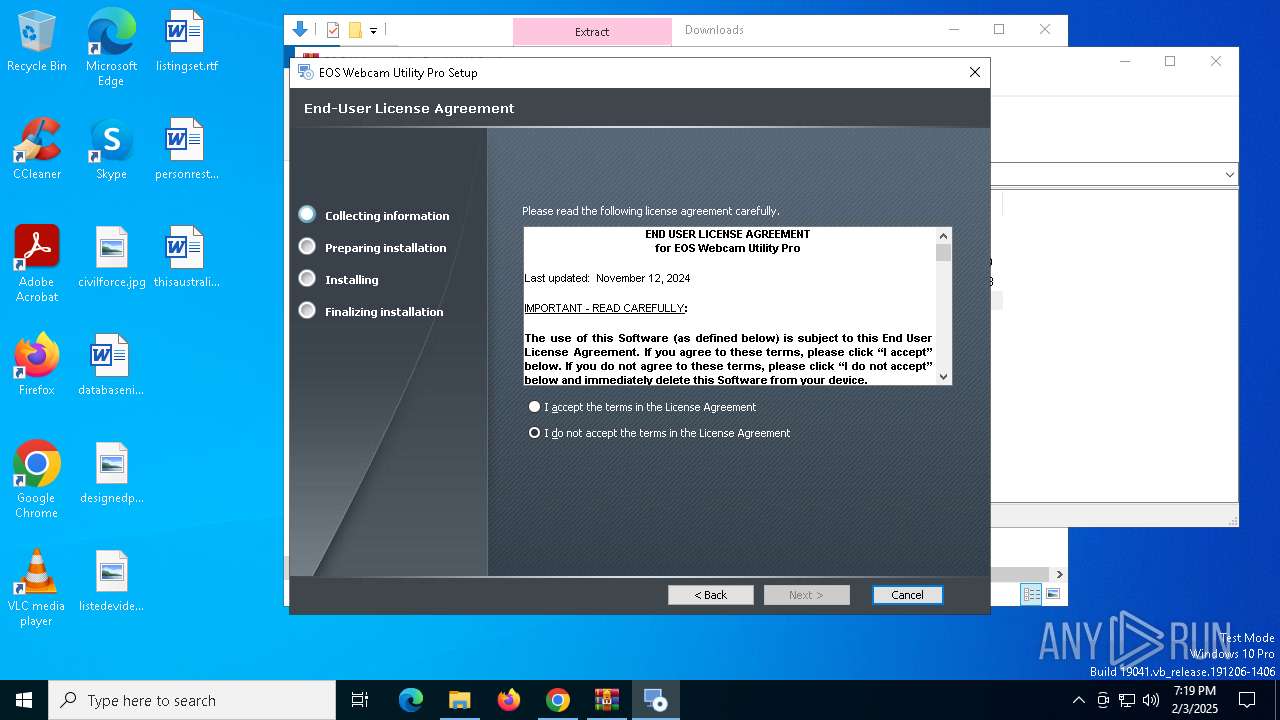The image size is (1280, 720).
Task: Open Recycle Bin desktop icon
Action: click(x=37, y=42)
